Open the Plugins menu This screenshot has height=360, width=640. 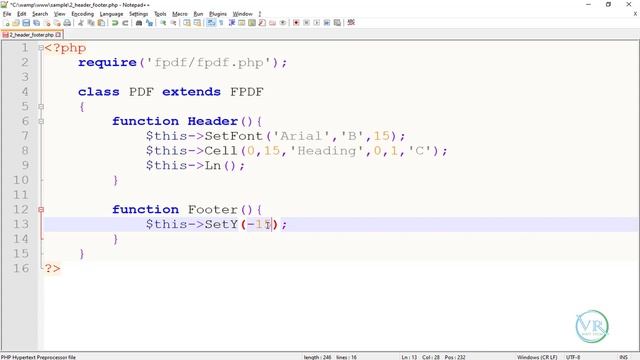click(218, 14)
